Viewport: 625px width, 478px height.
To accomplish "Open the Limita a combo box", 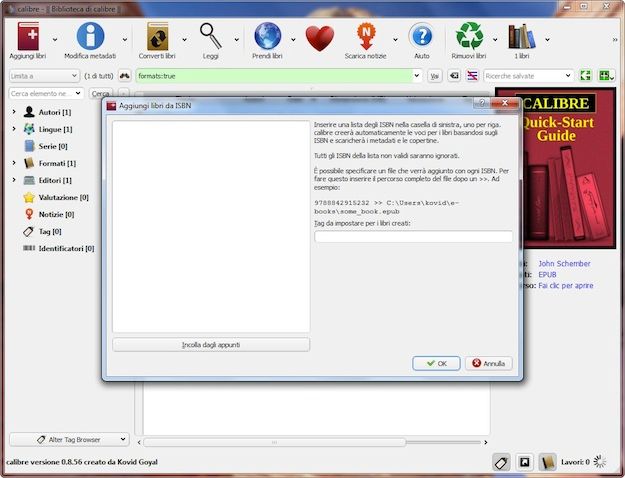I will click(x=44, y=76).
